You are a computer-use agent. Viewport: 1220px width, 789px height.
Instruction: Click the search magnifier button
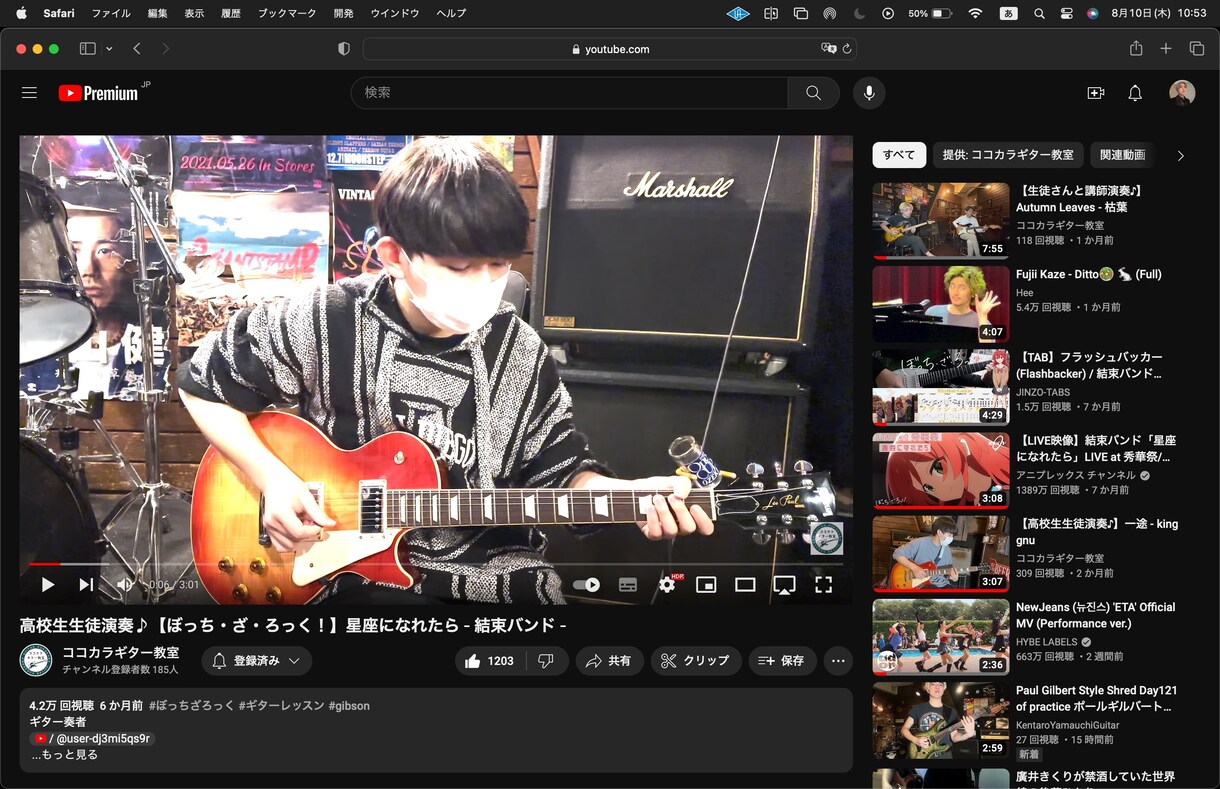pos(813,93)
